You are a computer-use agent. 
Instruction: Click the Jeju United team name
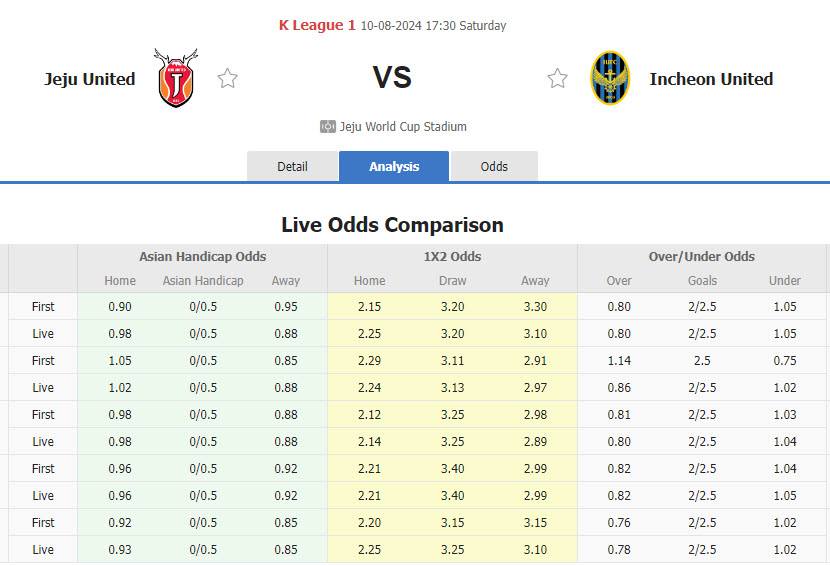click(x=90, y=79)
